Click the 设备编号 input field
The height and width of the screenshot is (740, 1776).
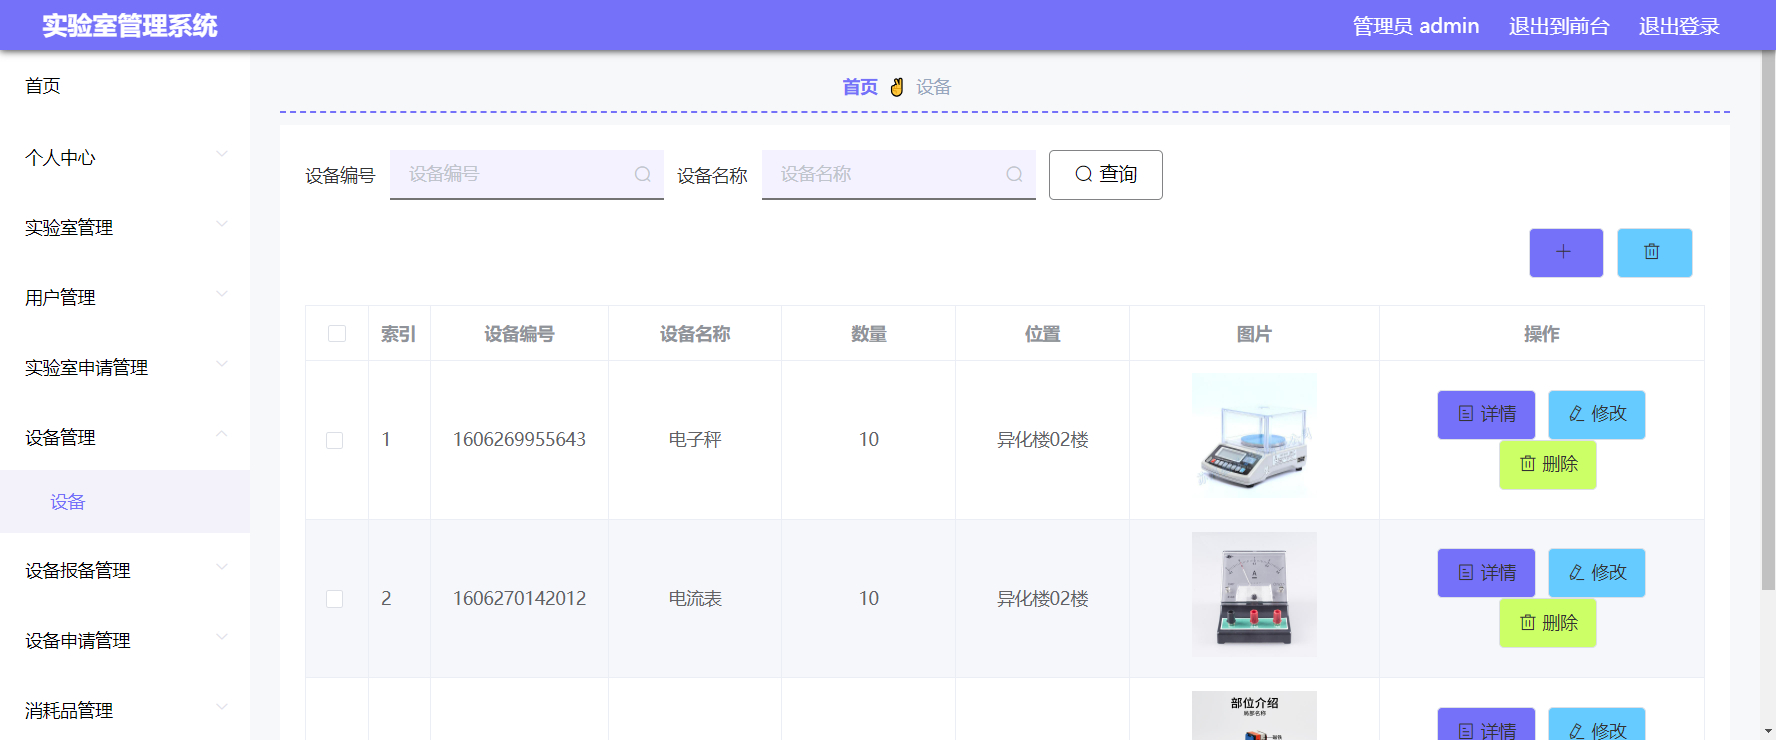pyautogui.click(x=527, y=174)
